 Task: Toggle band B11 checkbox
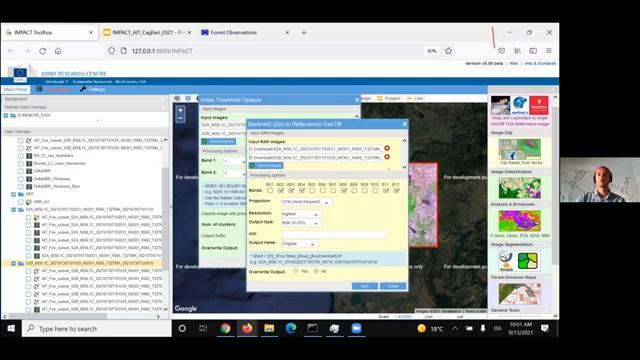point(386,190)
